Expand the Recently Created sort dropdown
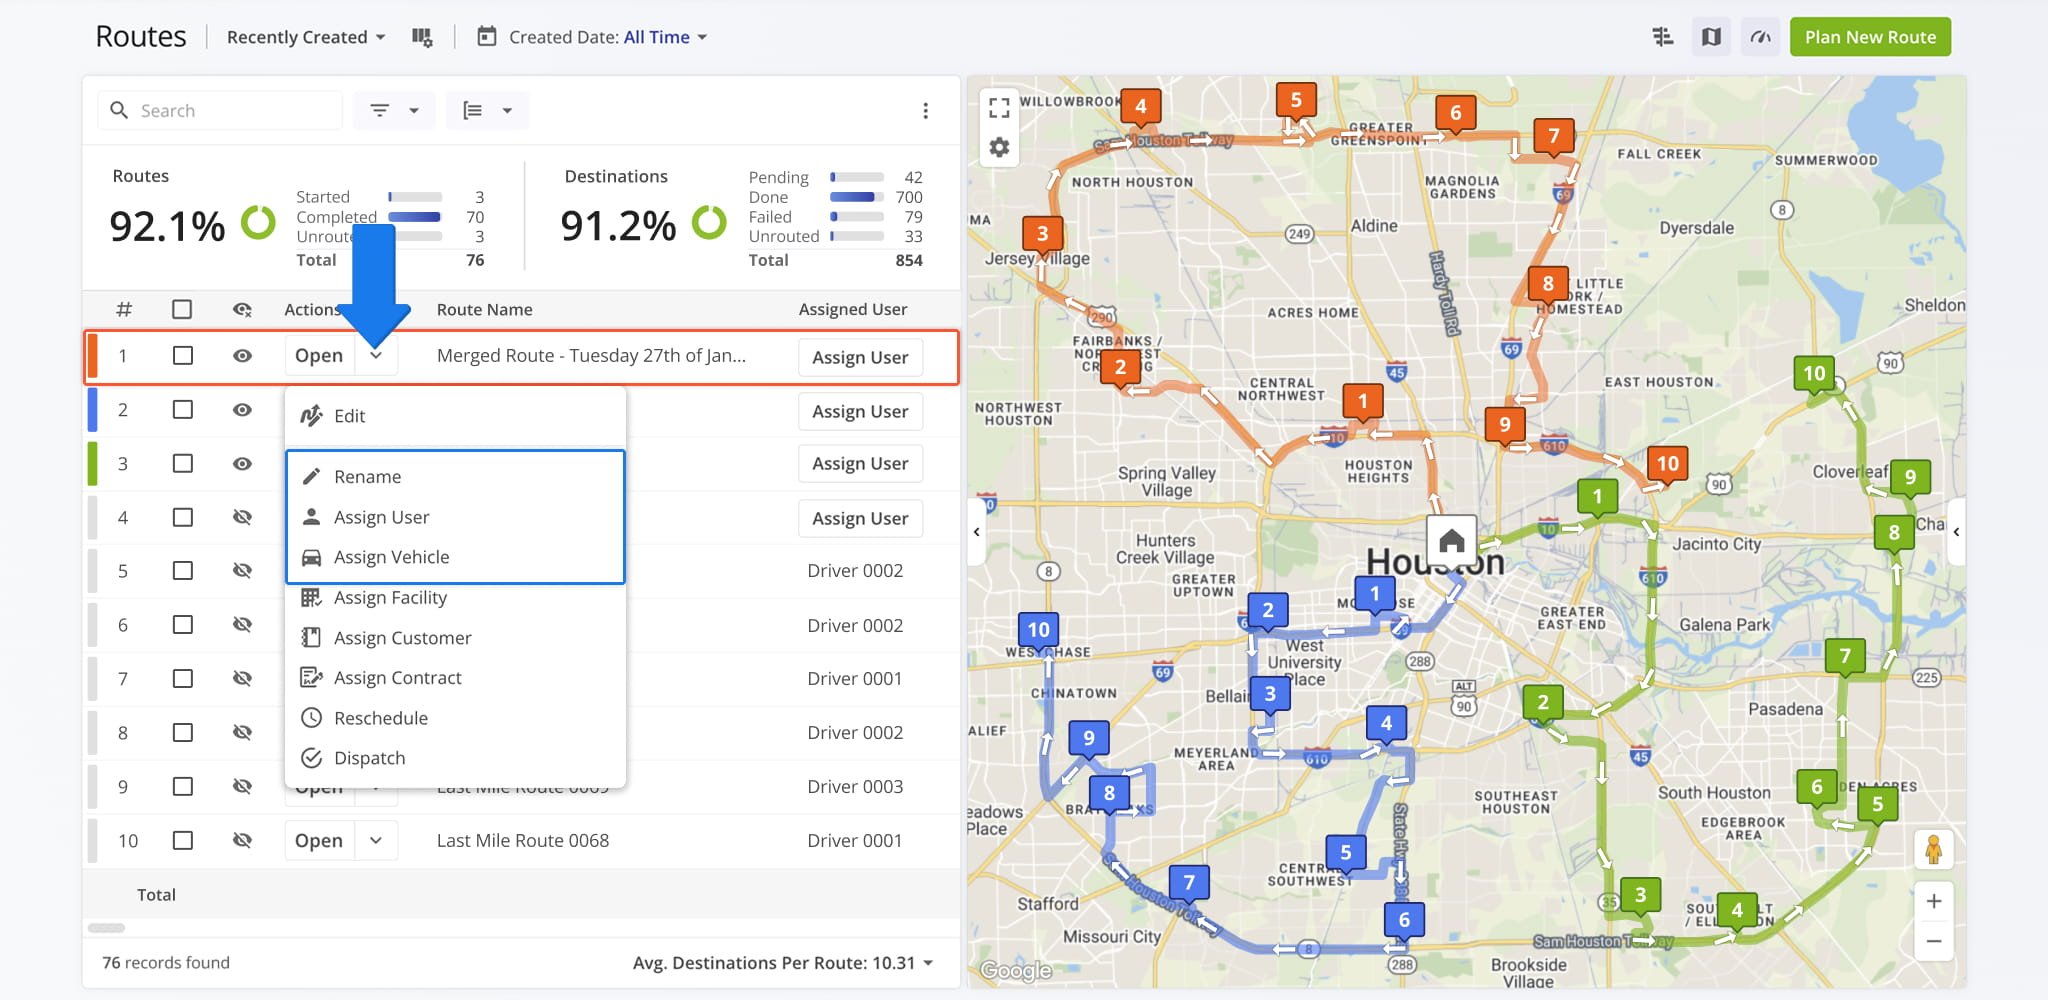 tap(305, 36)
